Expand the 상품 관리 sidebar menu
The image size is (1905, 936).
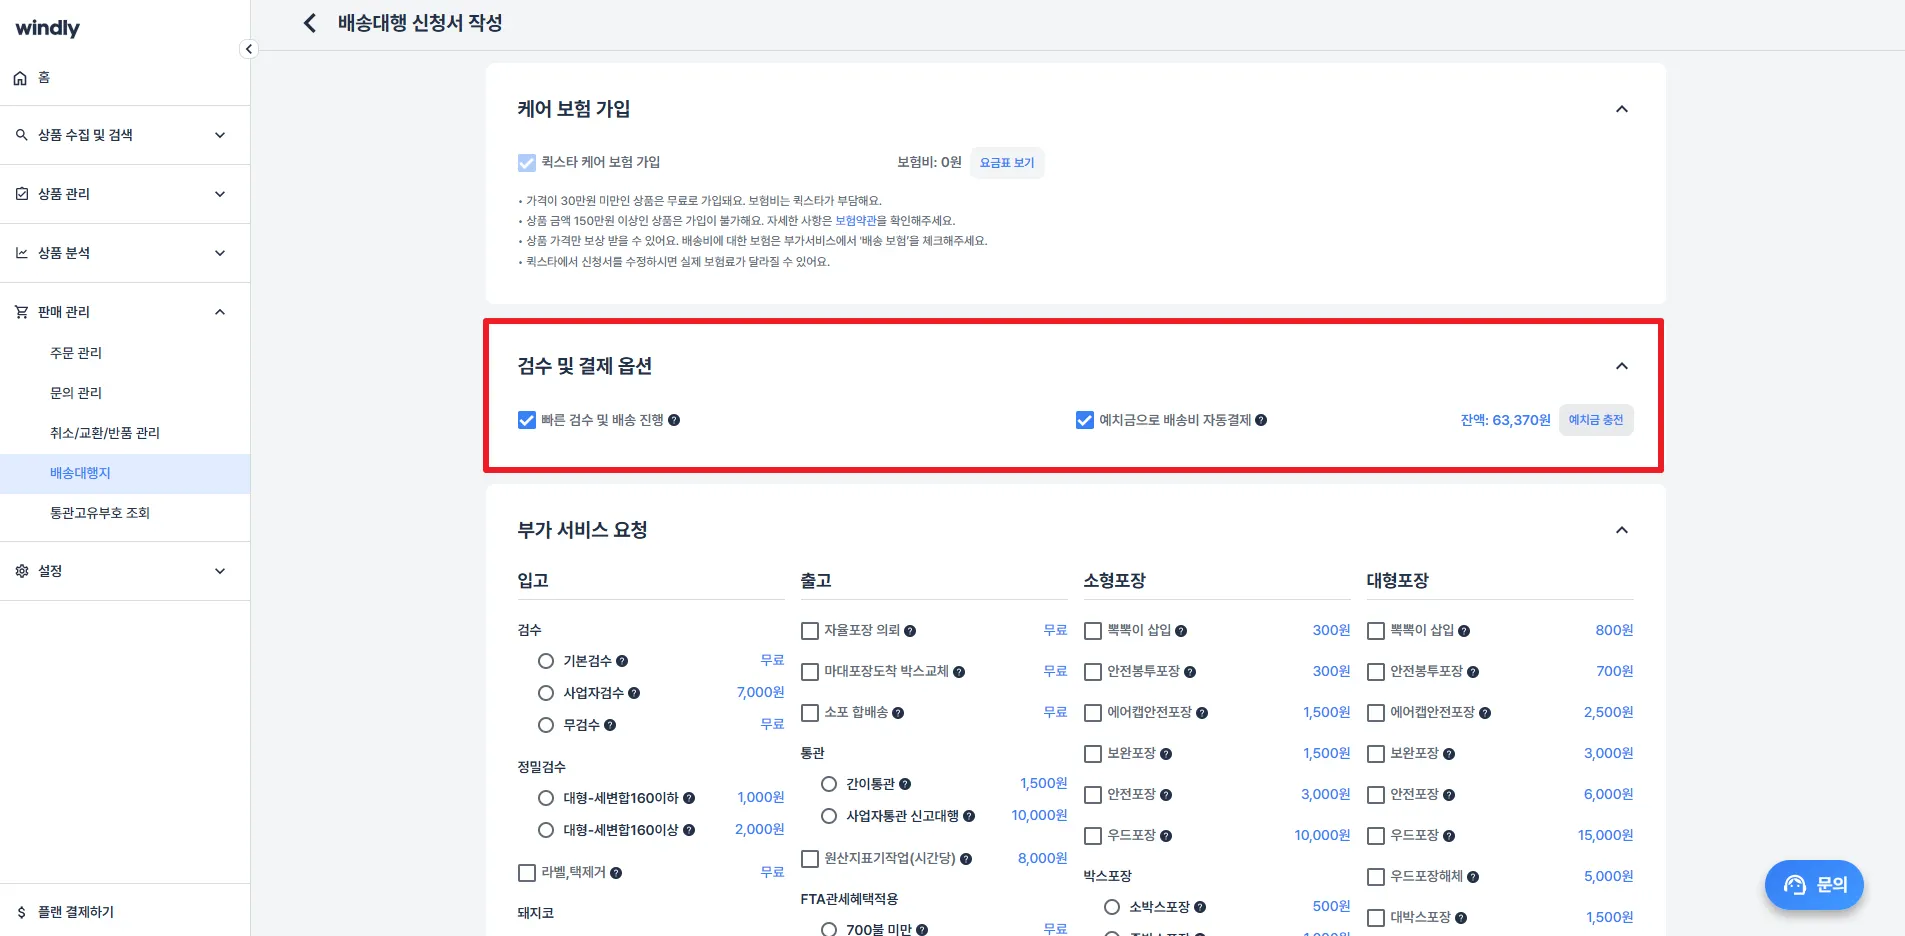(125, 194)
